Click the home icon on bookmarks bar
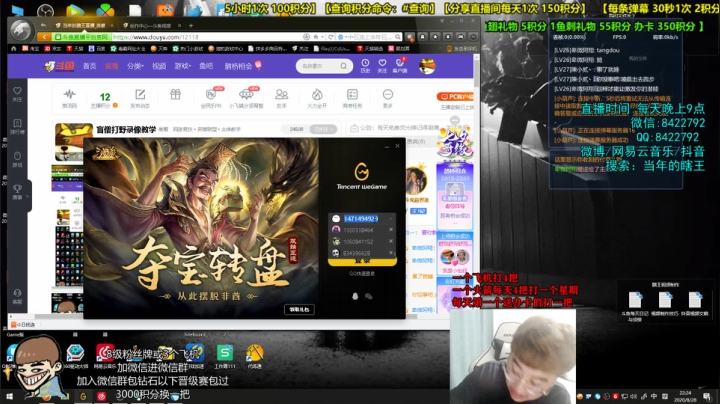This screenshot has height=404, width=720. pyautogui.click(x=14, y=48)
